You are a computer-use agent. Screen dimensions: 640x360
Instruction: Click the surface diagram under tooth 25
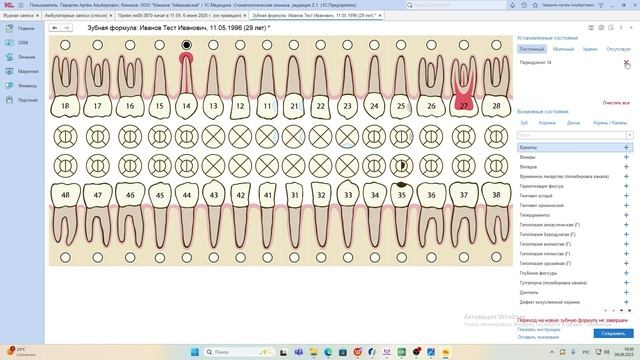coord(402,137)
